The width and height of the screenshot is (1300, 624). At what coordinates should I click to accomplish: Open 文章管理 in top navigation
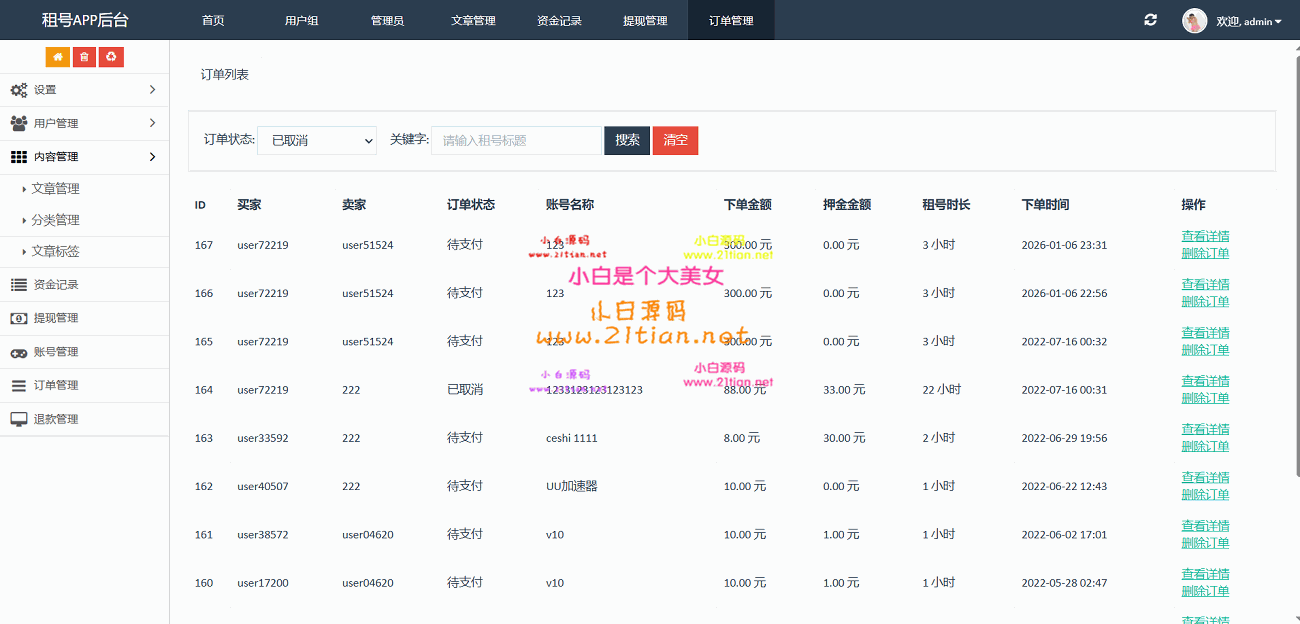tap(473, 20)
